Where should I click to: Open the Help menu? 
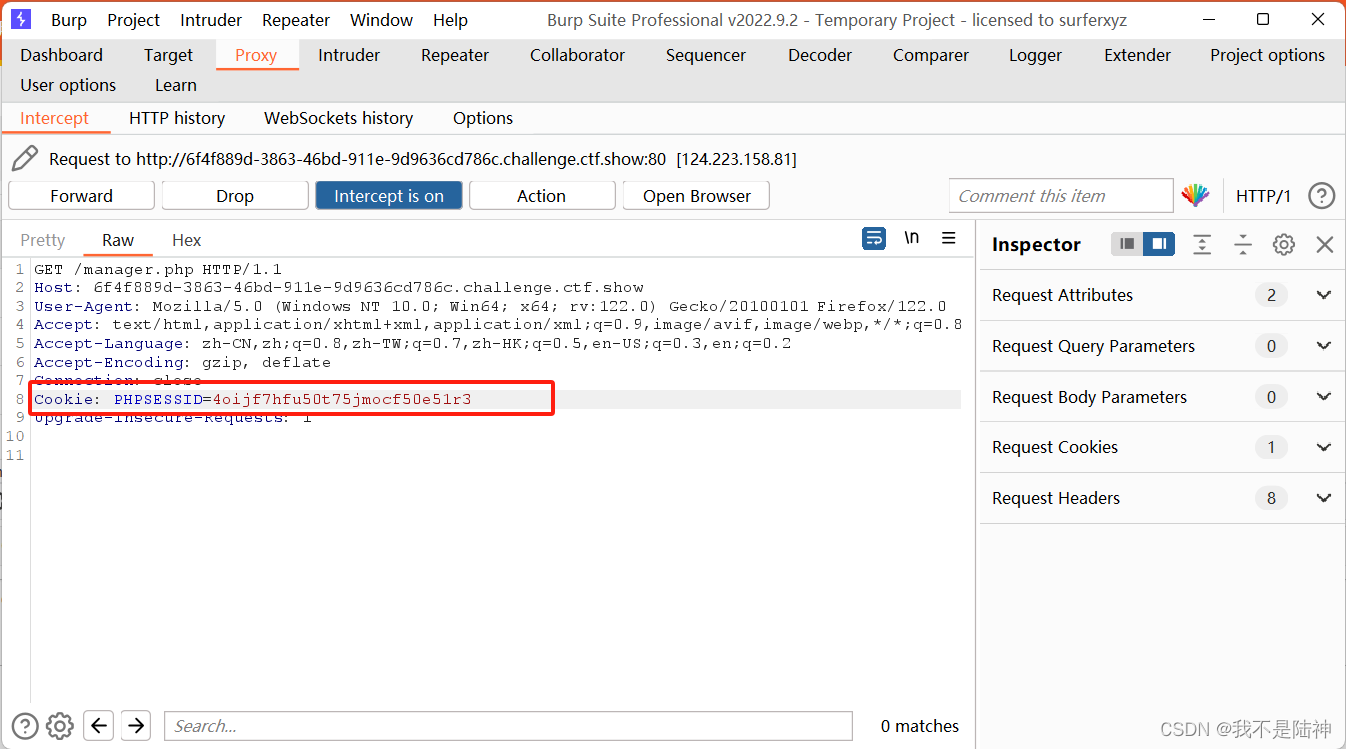tap(450, 20)
